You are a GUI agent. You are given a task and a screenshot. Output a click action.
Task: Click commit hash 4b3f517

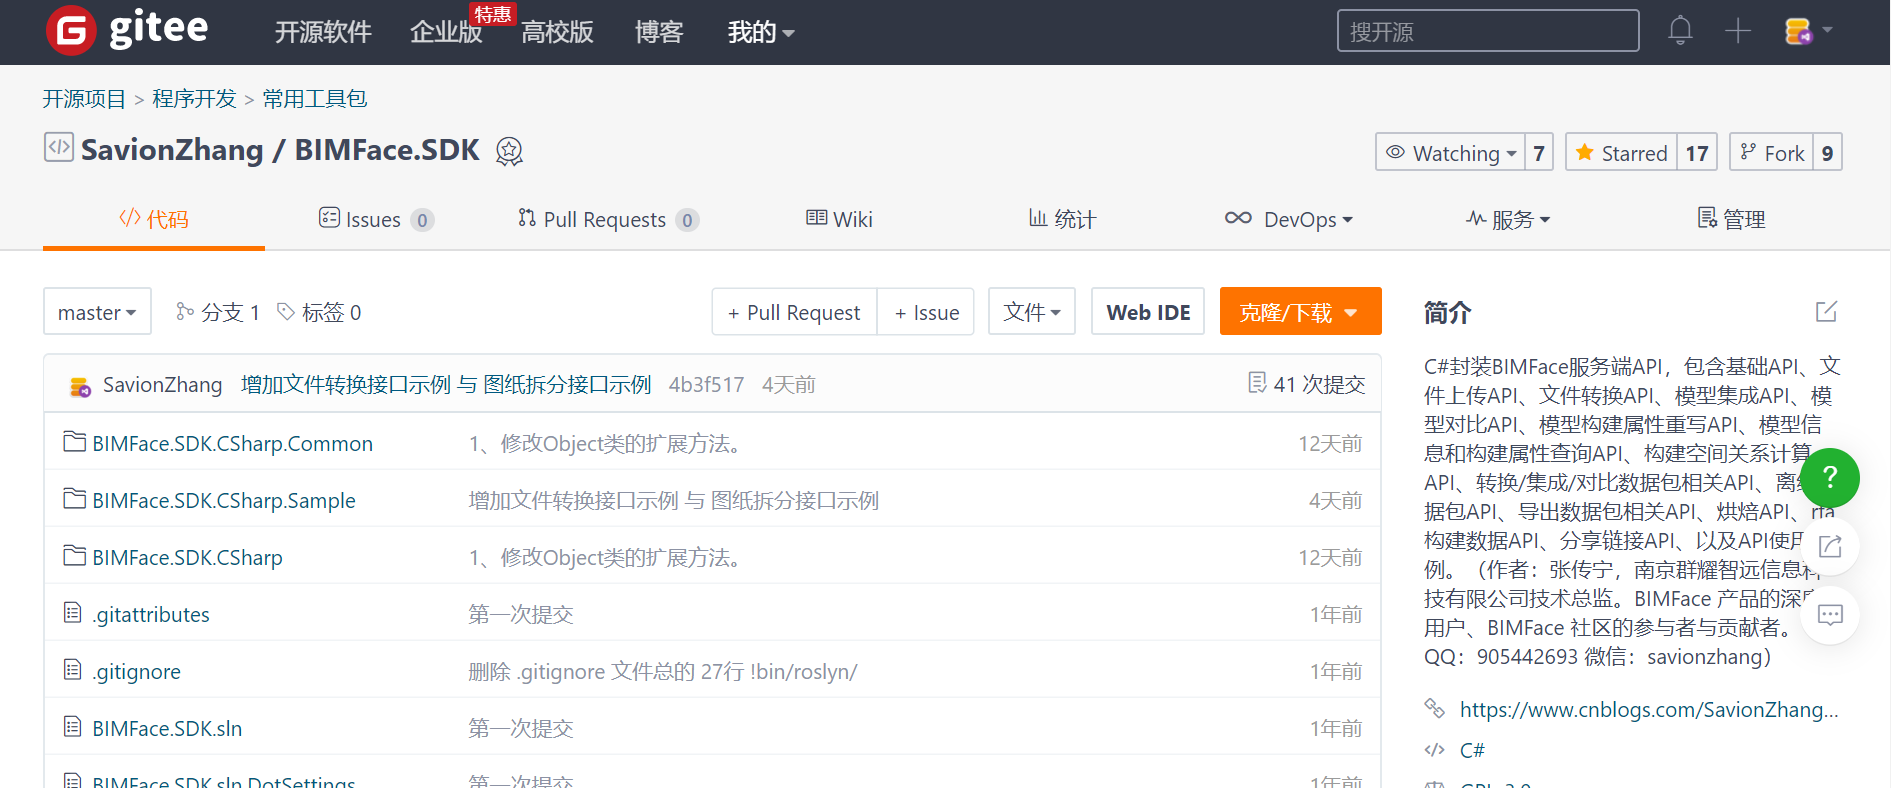pyautogui.click(x=706, y=384)
